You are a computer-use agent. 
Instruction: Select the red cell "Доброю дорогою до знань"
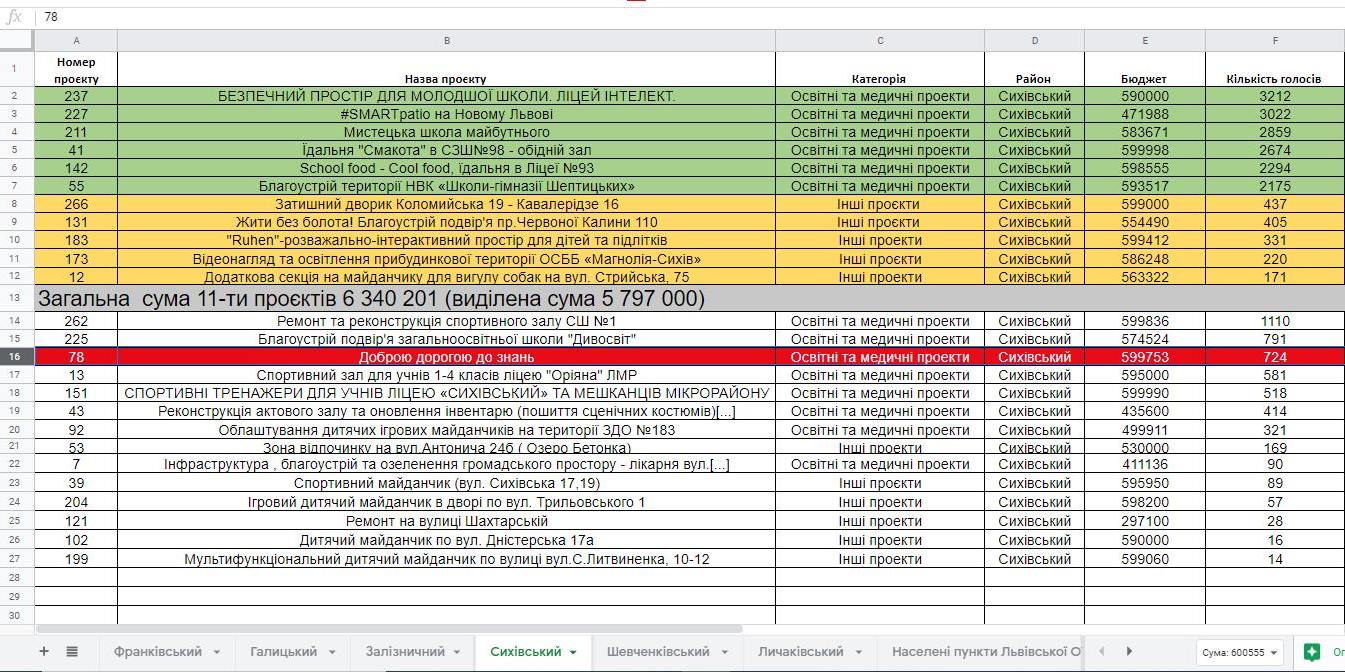point(446,357)
